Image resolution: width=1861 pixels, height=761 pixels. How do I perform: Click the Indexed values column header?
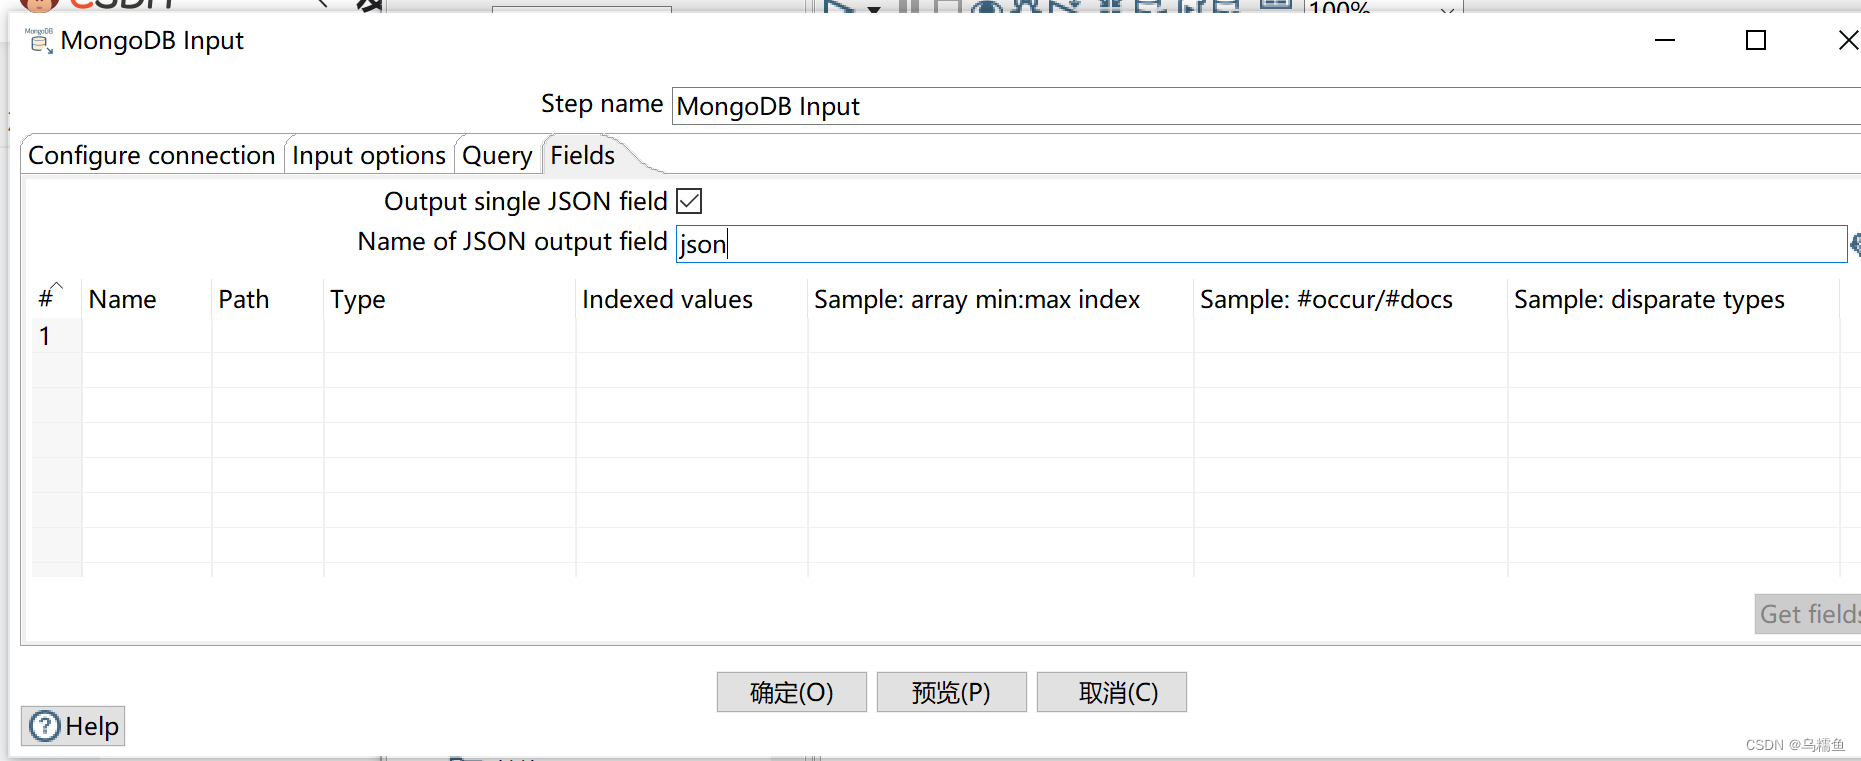(692, 299)
